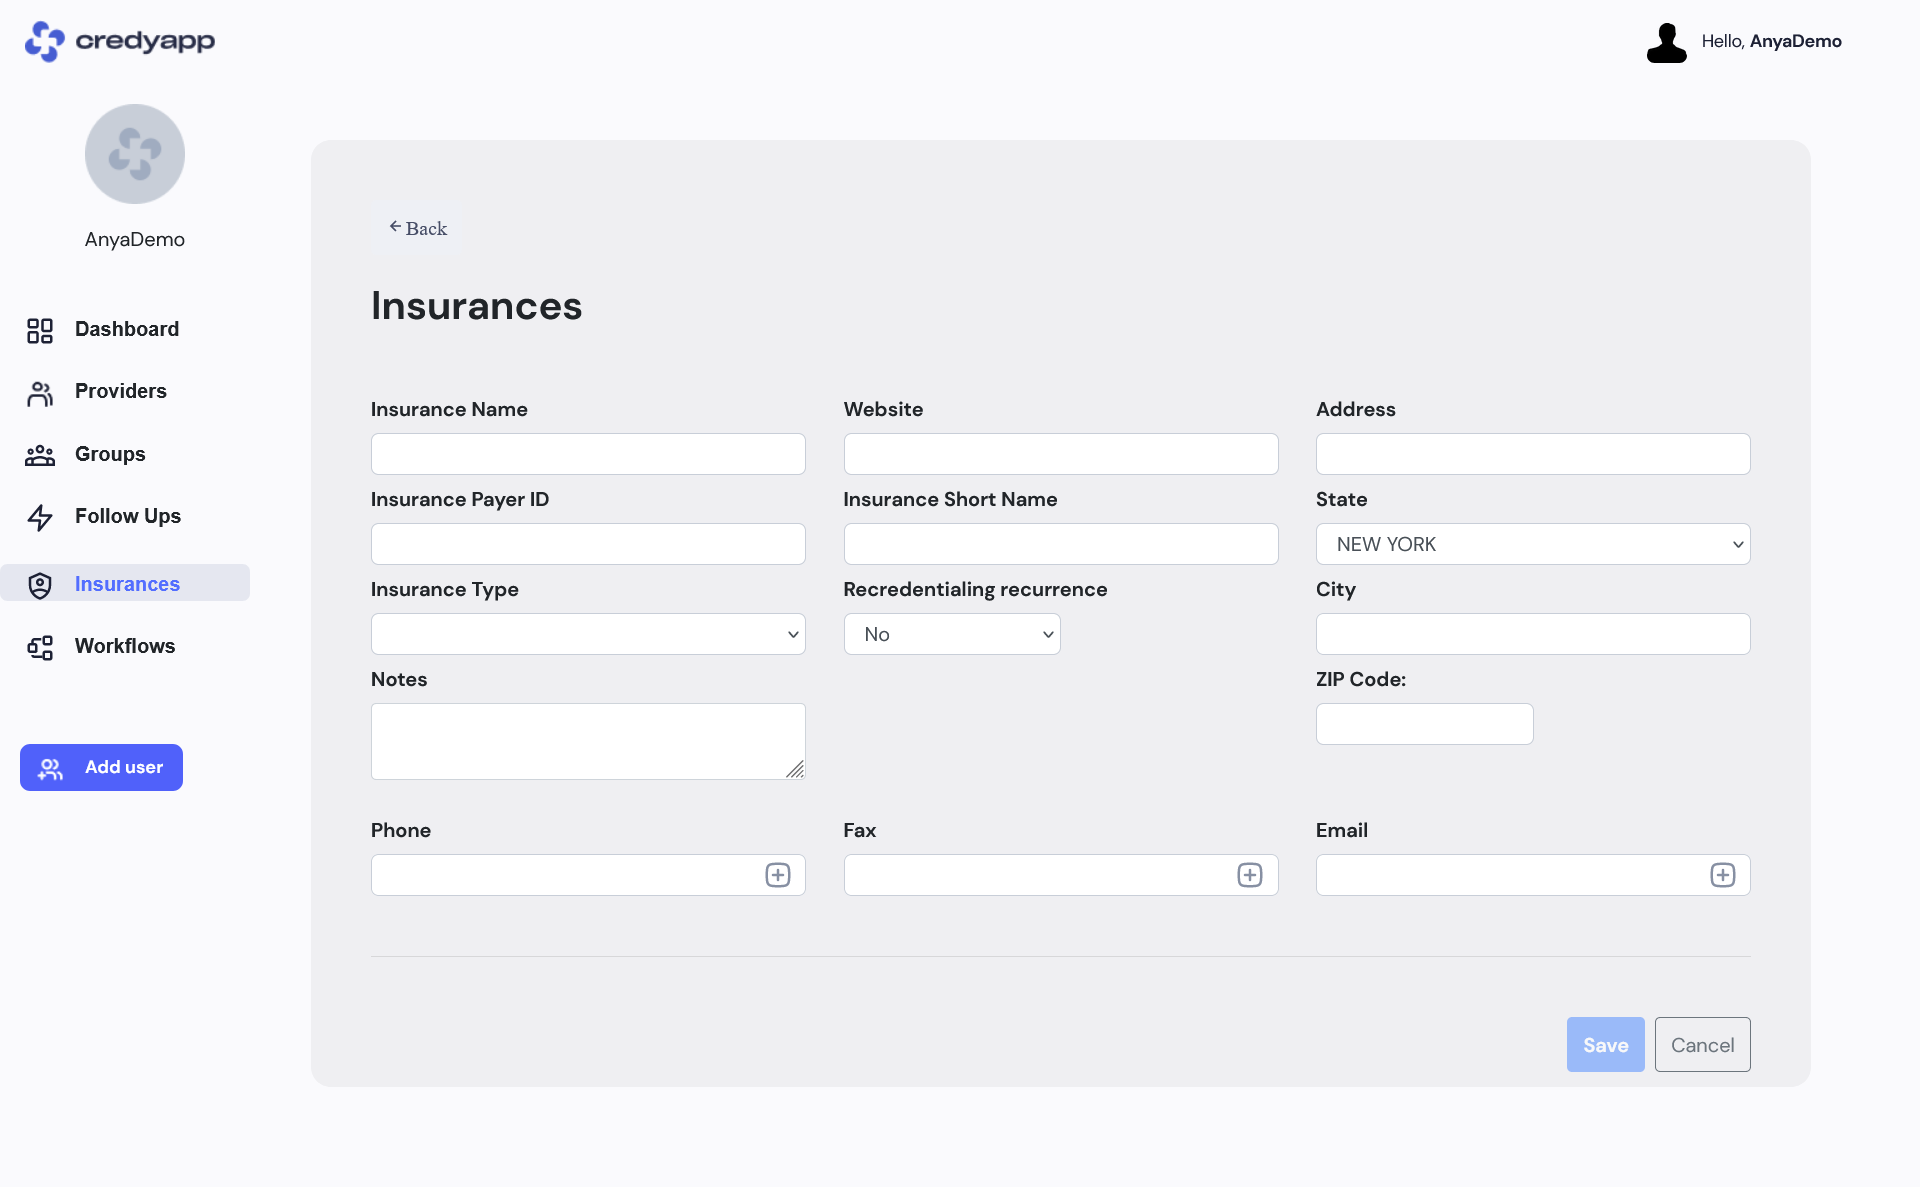Add another Email with plus icon
The width and height of the screenshot is (1920, 1187).
coord(1723,875)
